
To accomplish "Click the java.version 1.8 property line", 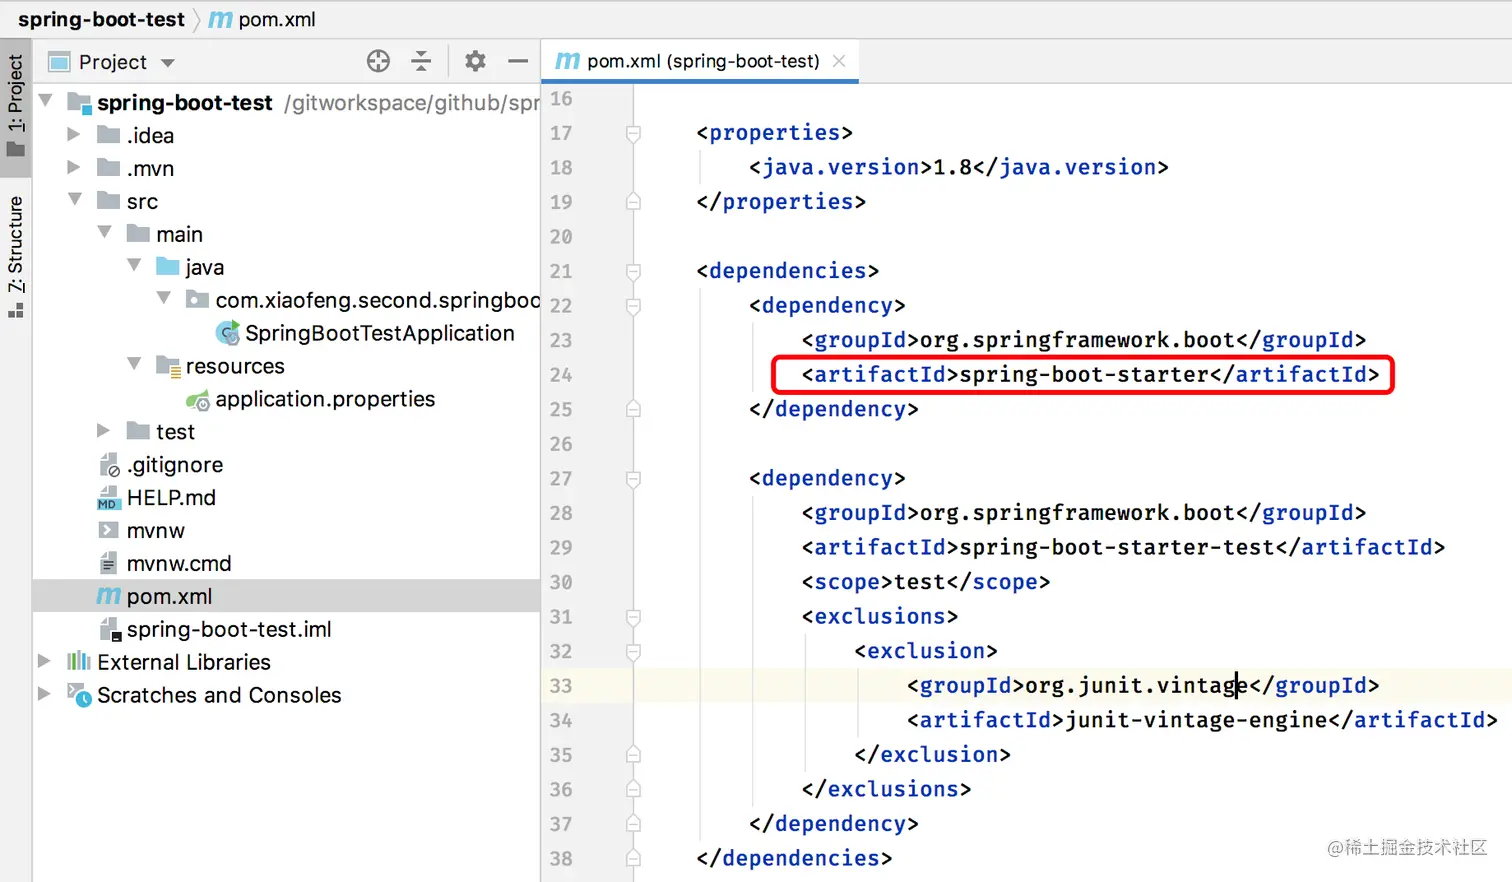I will tap(958, 167).
